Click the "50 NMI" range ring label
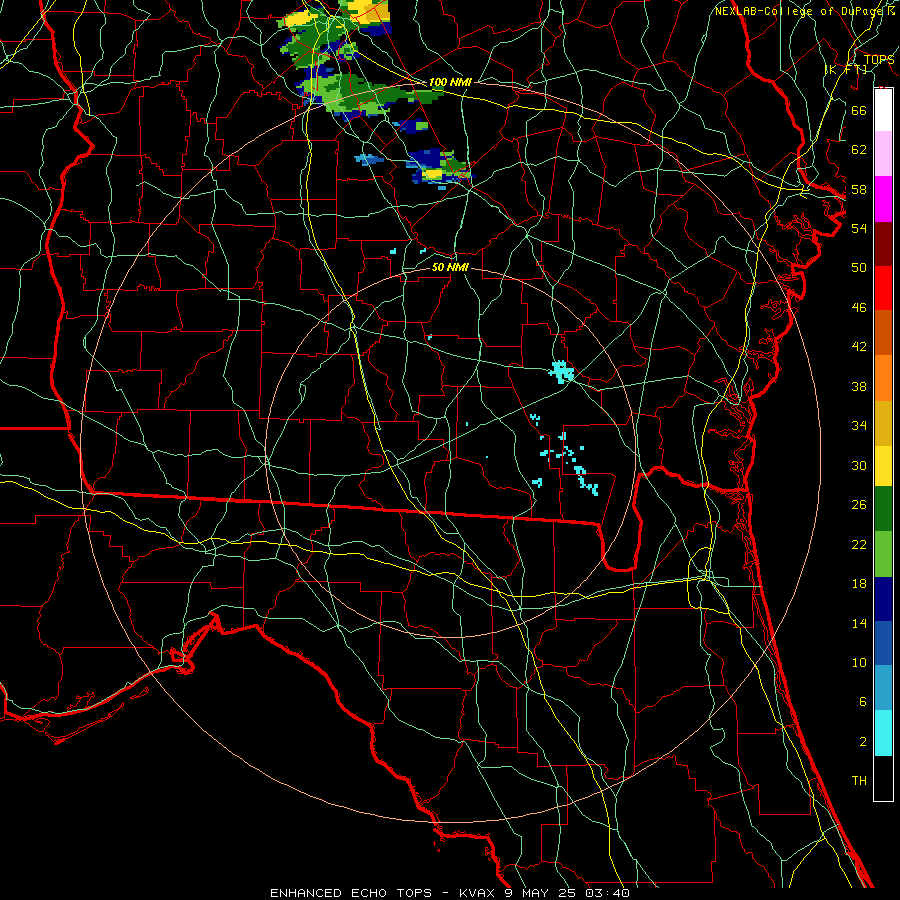The width and height of the screenshot is (900, 900). [x=450, y=267]
